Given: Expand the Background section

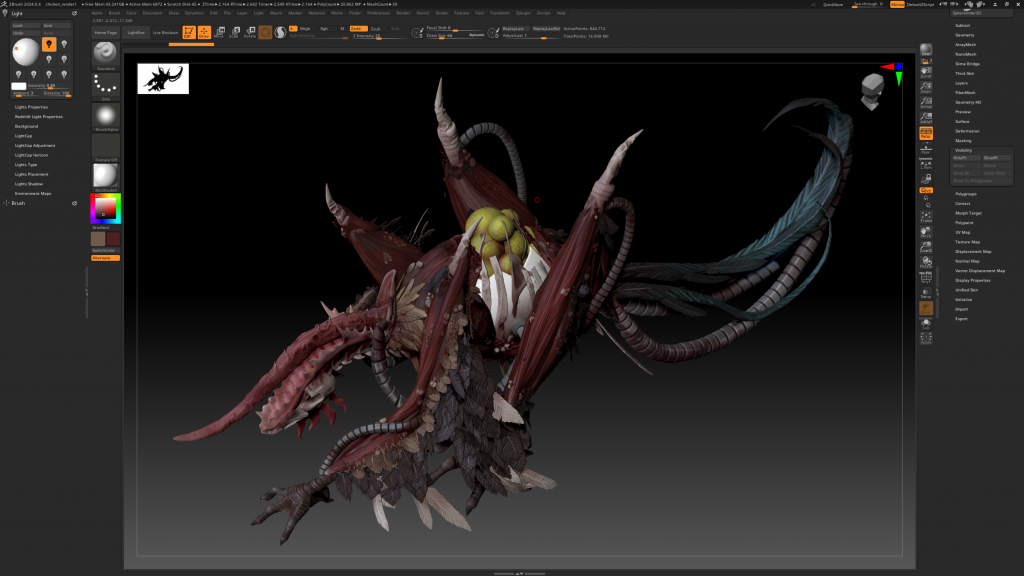Looking at the screenshot, I should click(27, 126).
